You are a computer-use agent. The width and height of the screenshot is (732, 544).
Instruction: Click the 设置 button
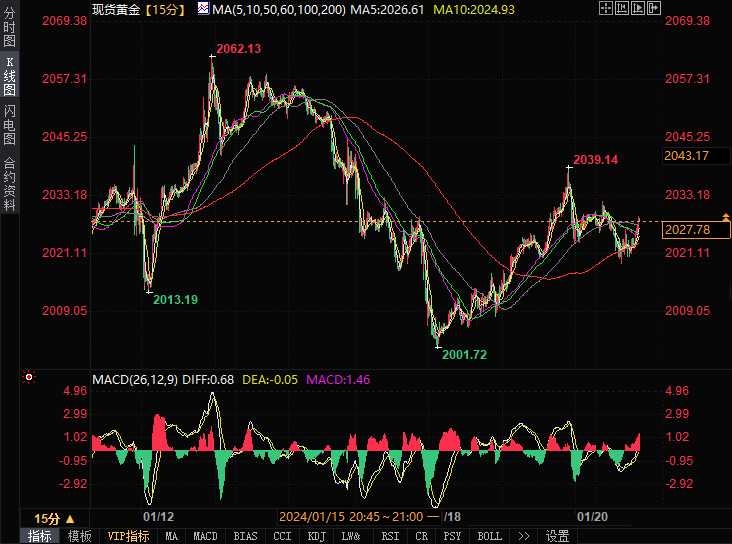(557, 536)
